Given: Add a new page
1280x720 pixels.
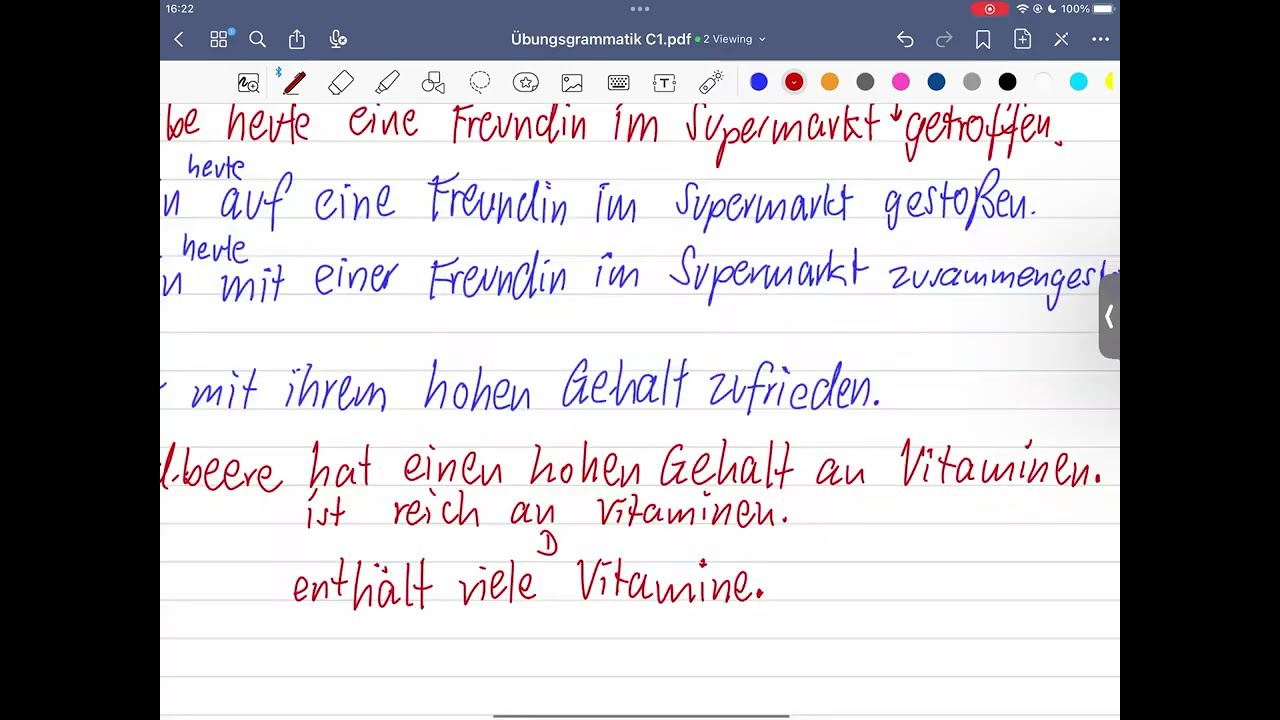Looking at the screenshot, I should pos(1022,39).
